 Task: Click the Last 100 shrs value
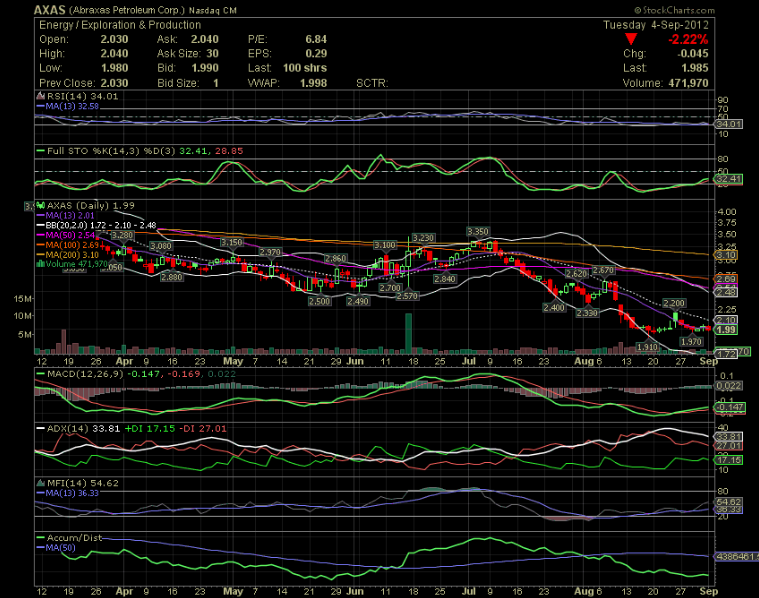point(305,68)
